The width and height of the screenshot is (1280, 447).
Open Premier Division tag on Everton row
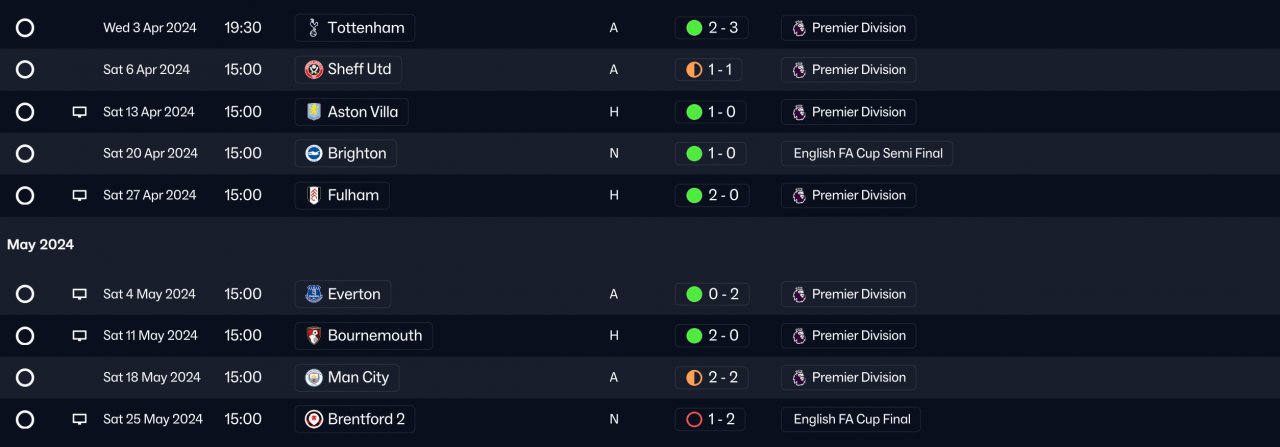pyautogui.click(x=848, y=294)
